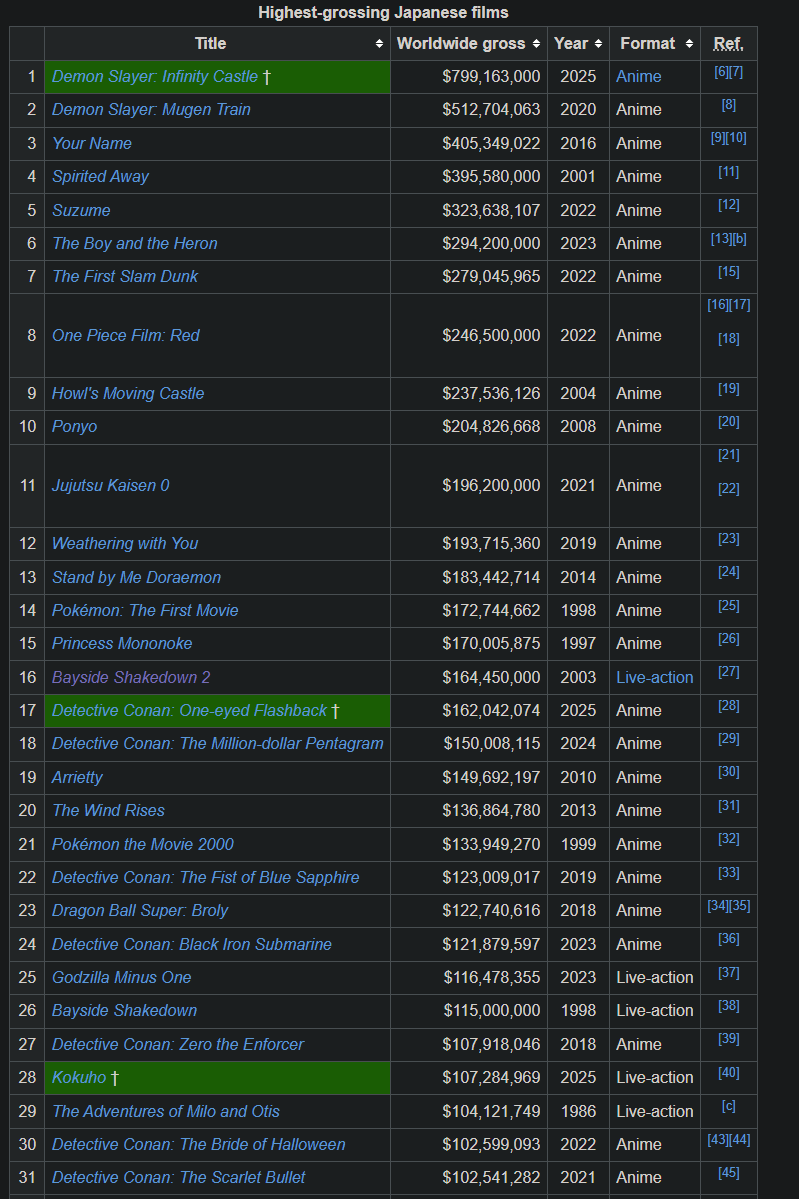
Task: Select the $164,450,000 gross value
Action: (491, 677)
